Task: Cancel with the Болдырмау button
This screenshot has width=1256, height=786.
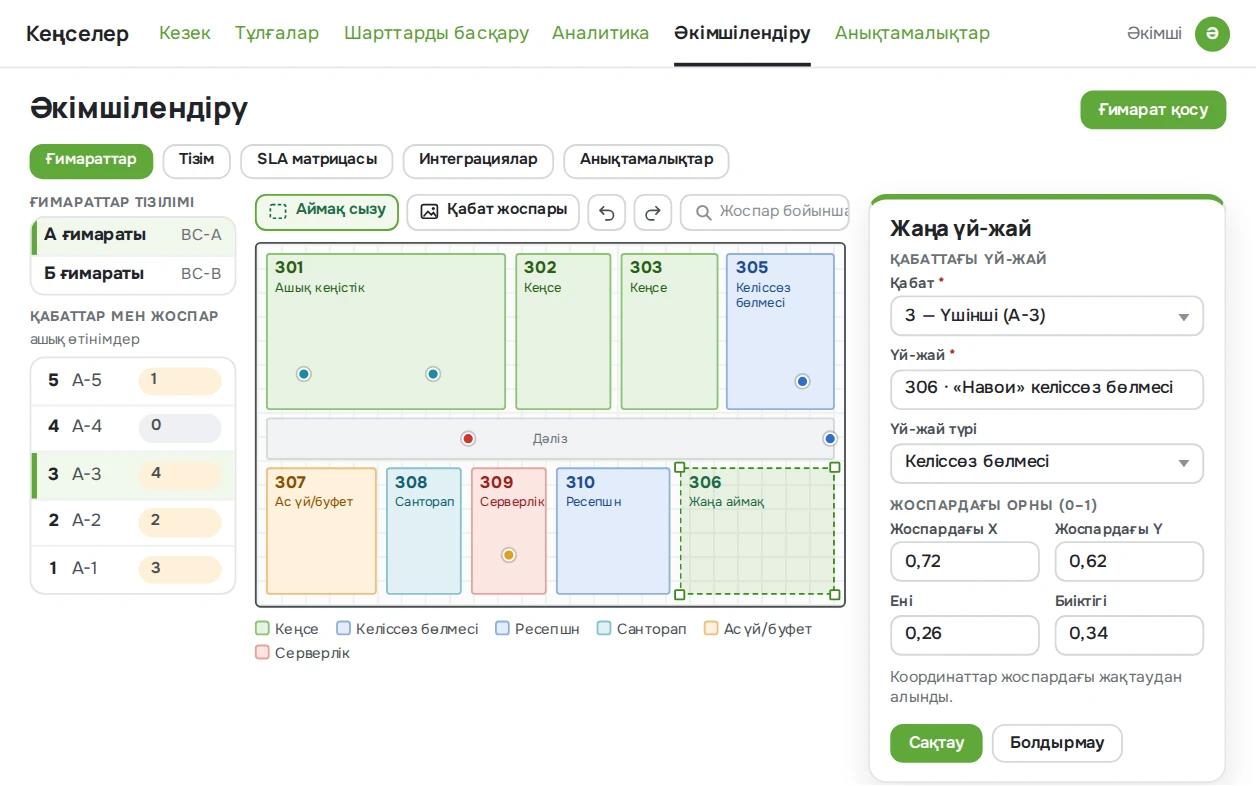Action: click(1057, 743)
